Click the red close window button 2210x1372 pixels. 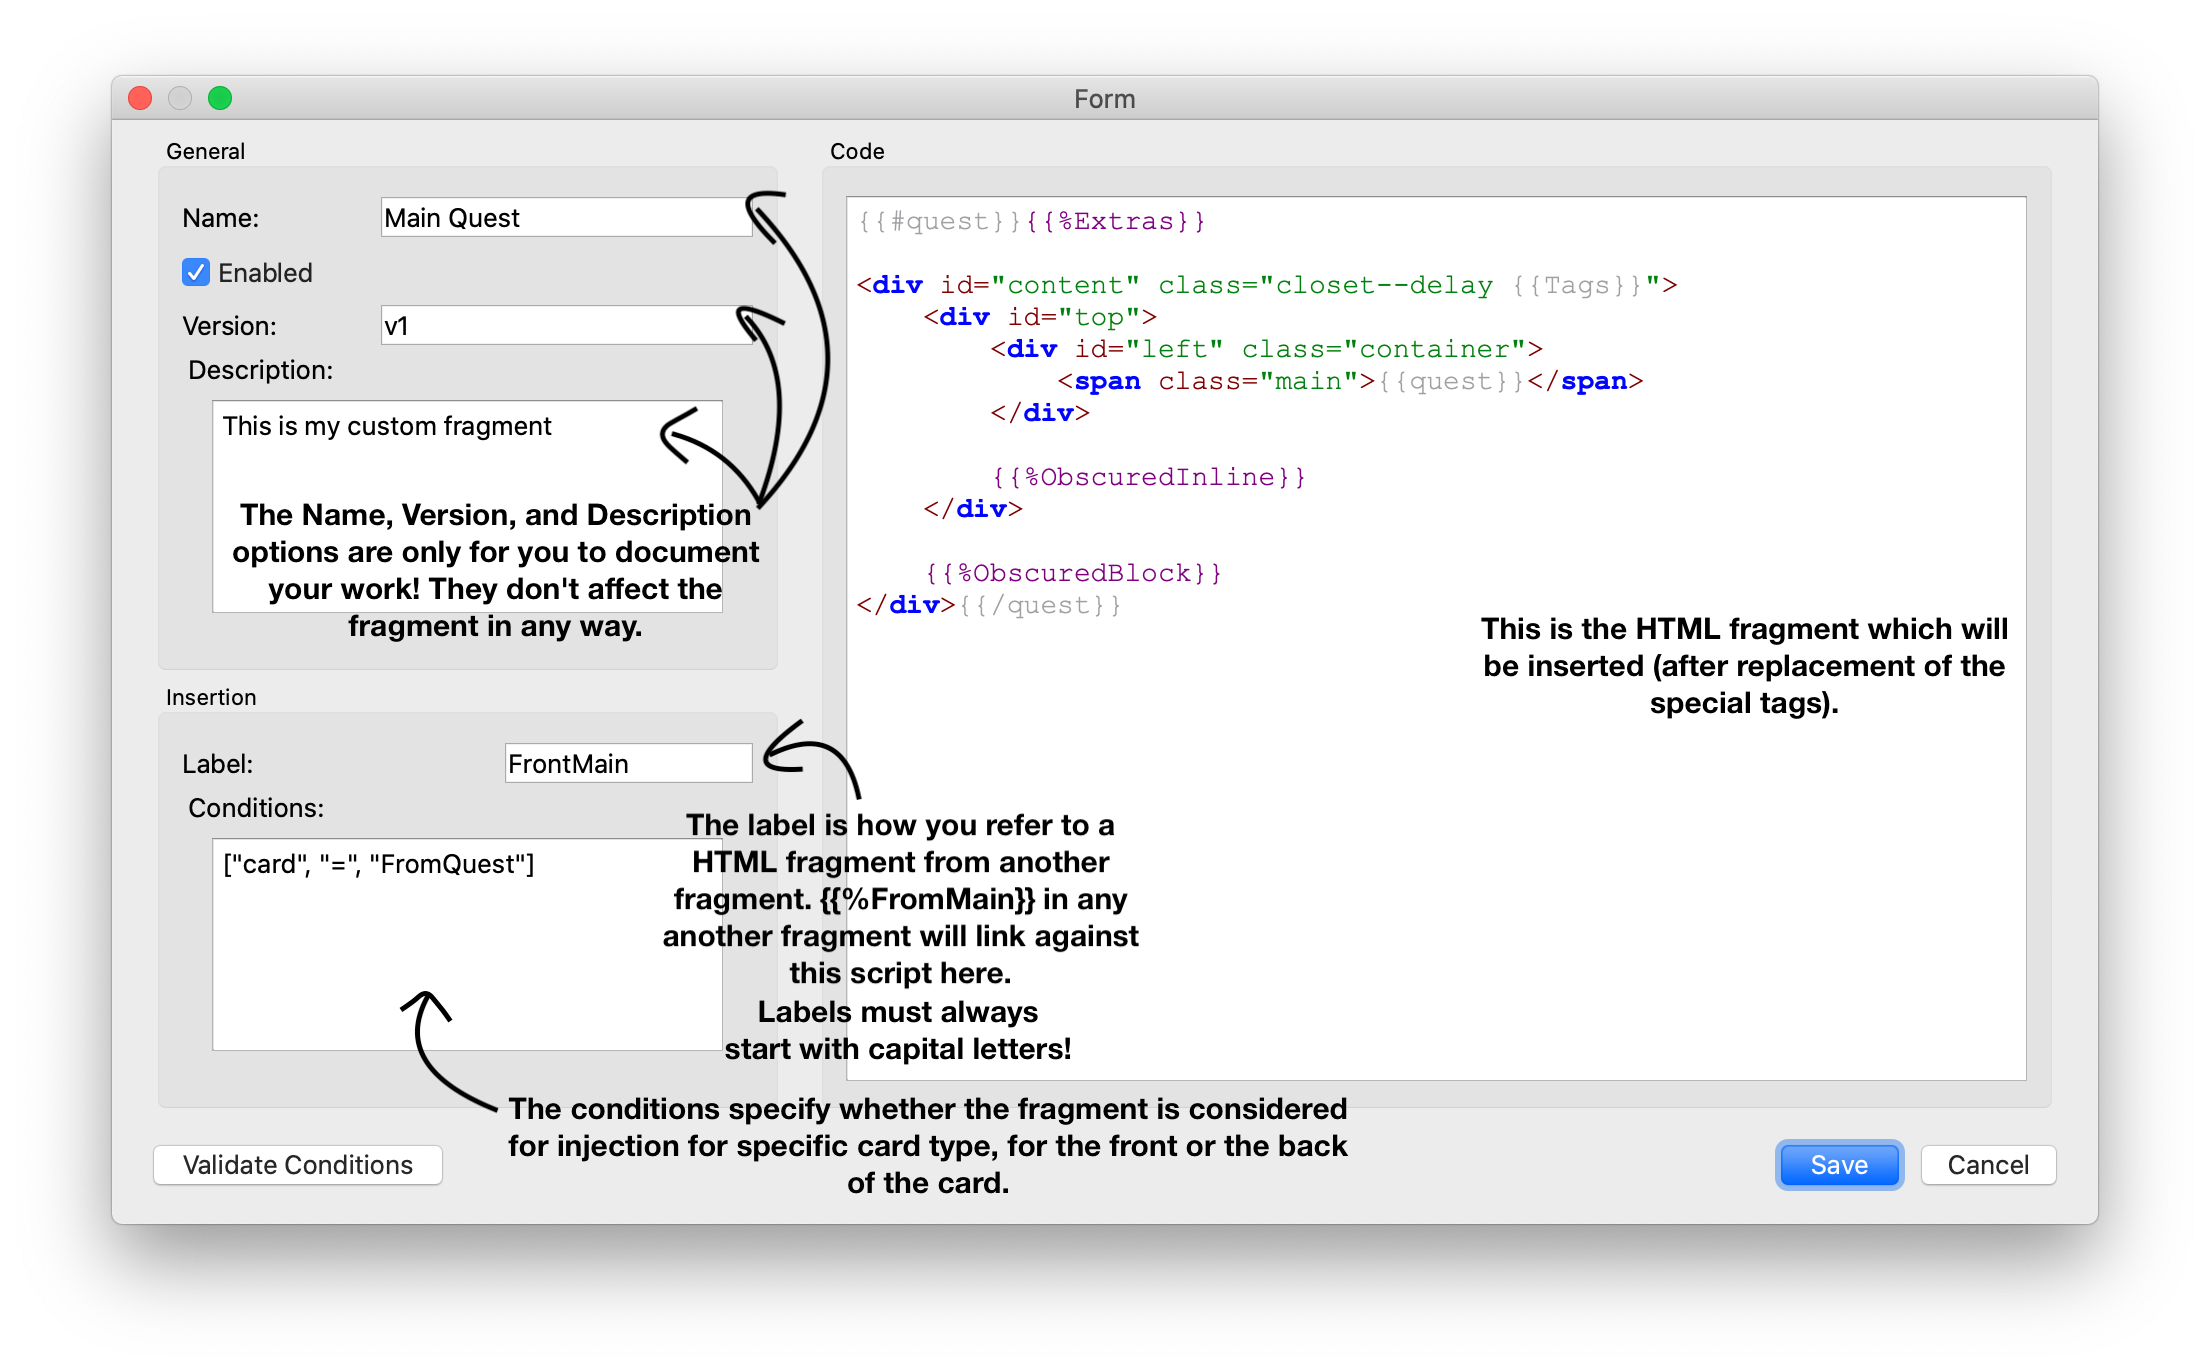[x=140, y=98]
